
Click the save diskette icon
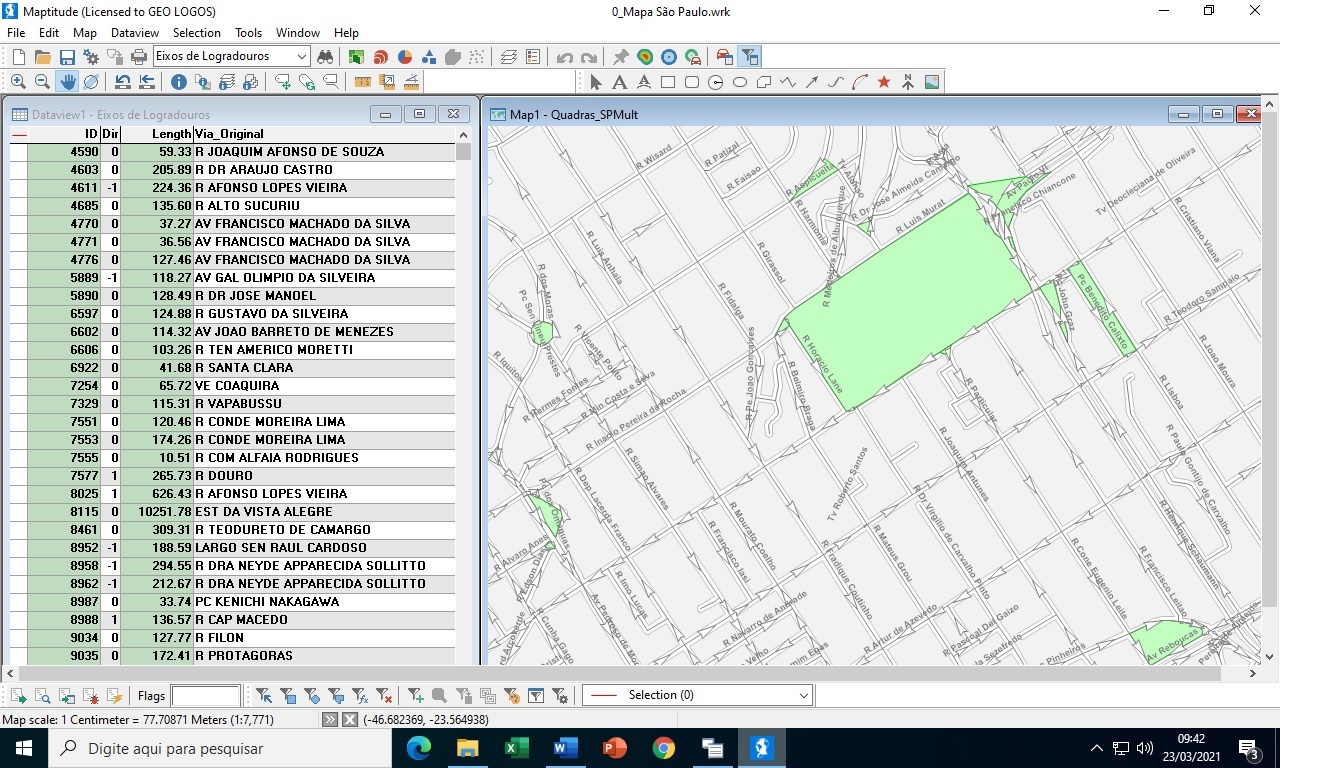click(67, 57)
